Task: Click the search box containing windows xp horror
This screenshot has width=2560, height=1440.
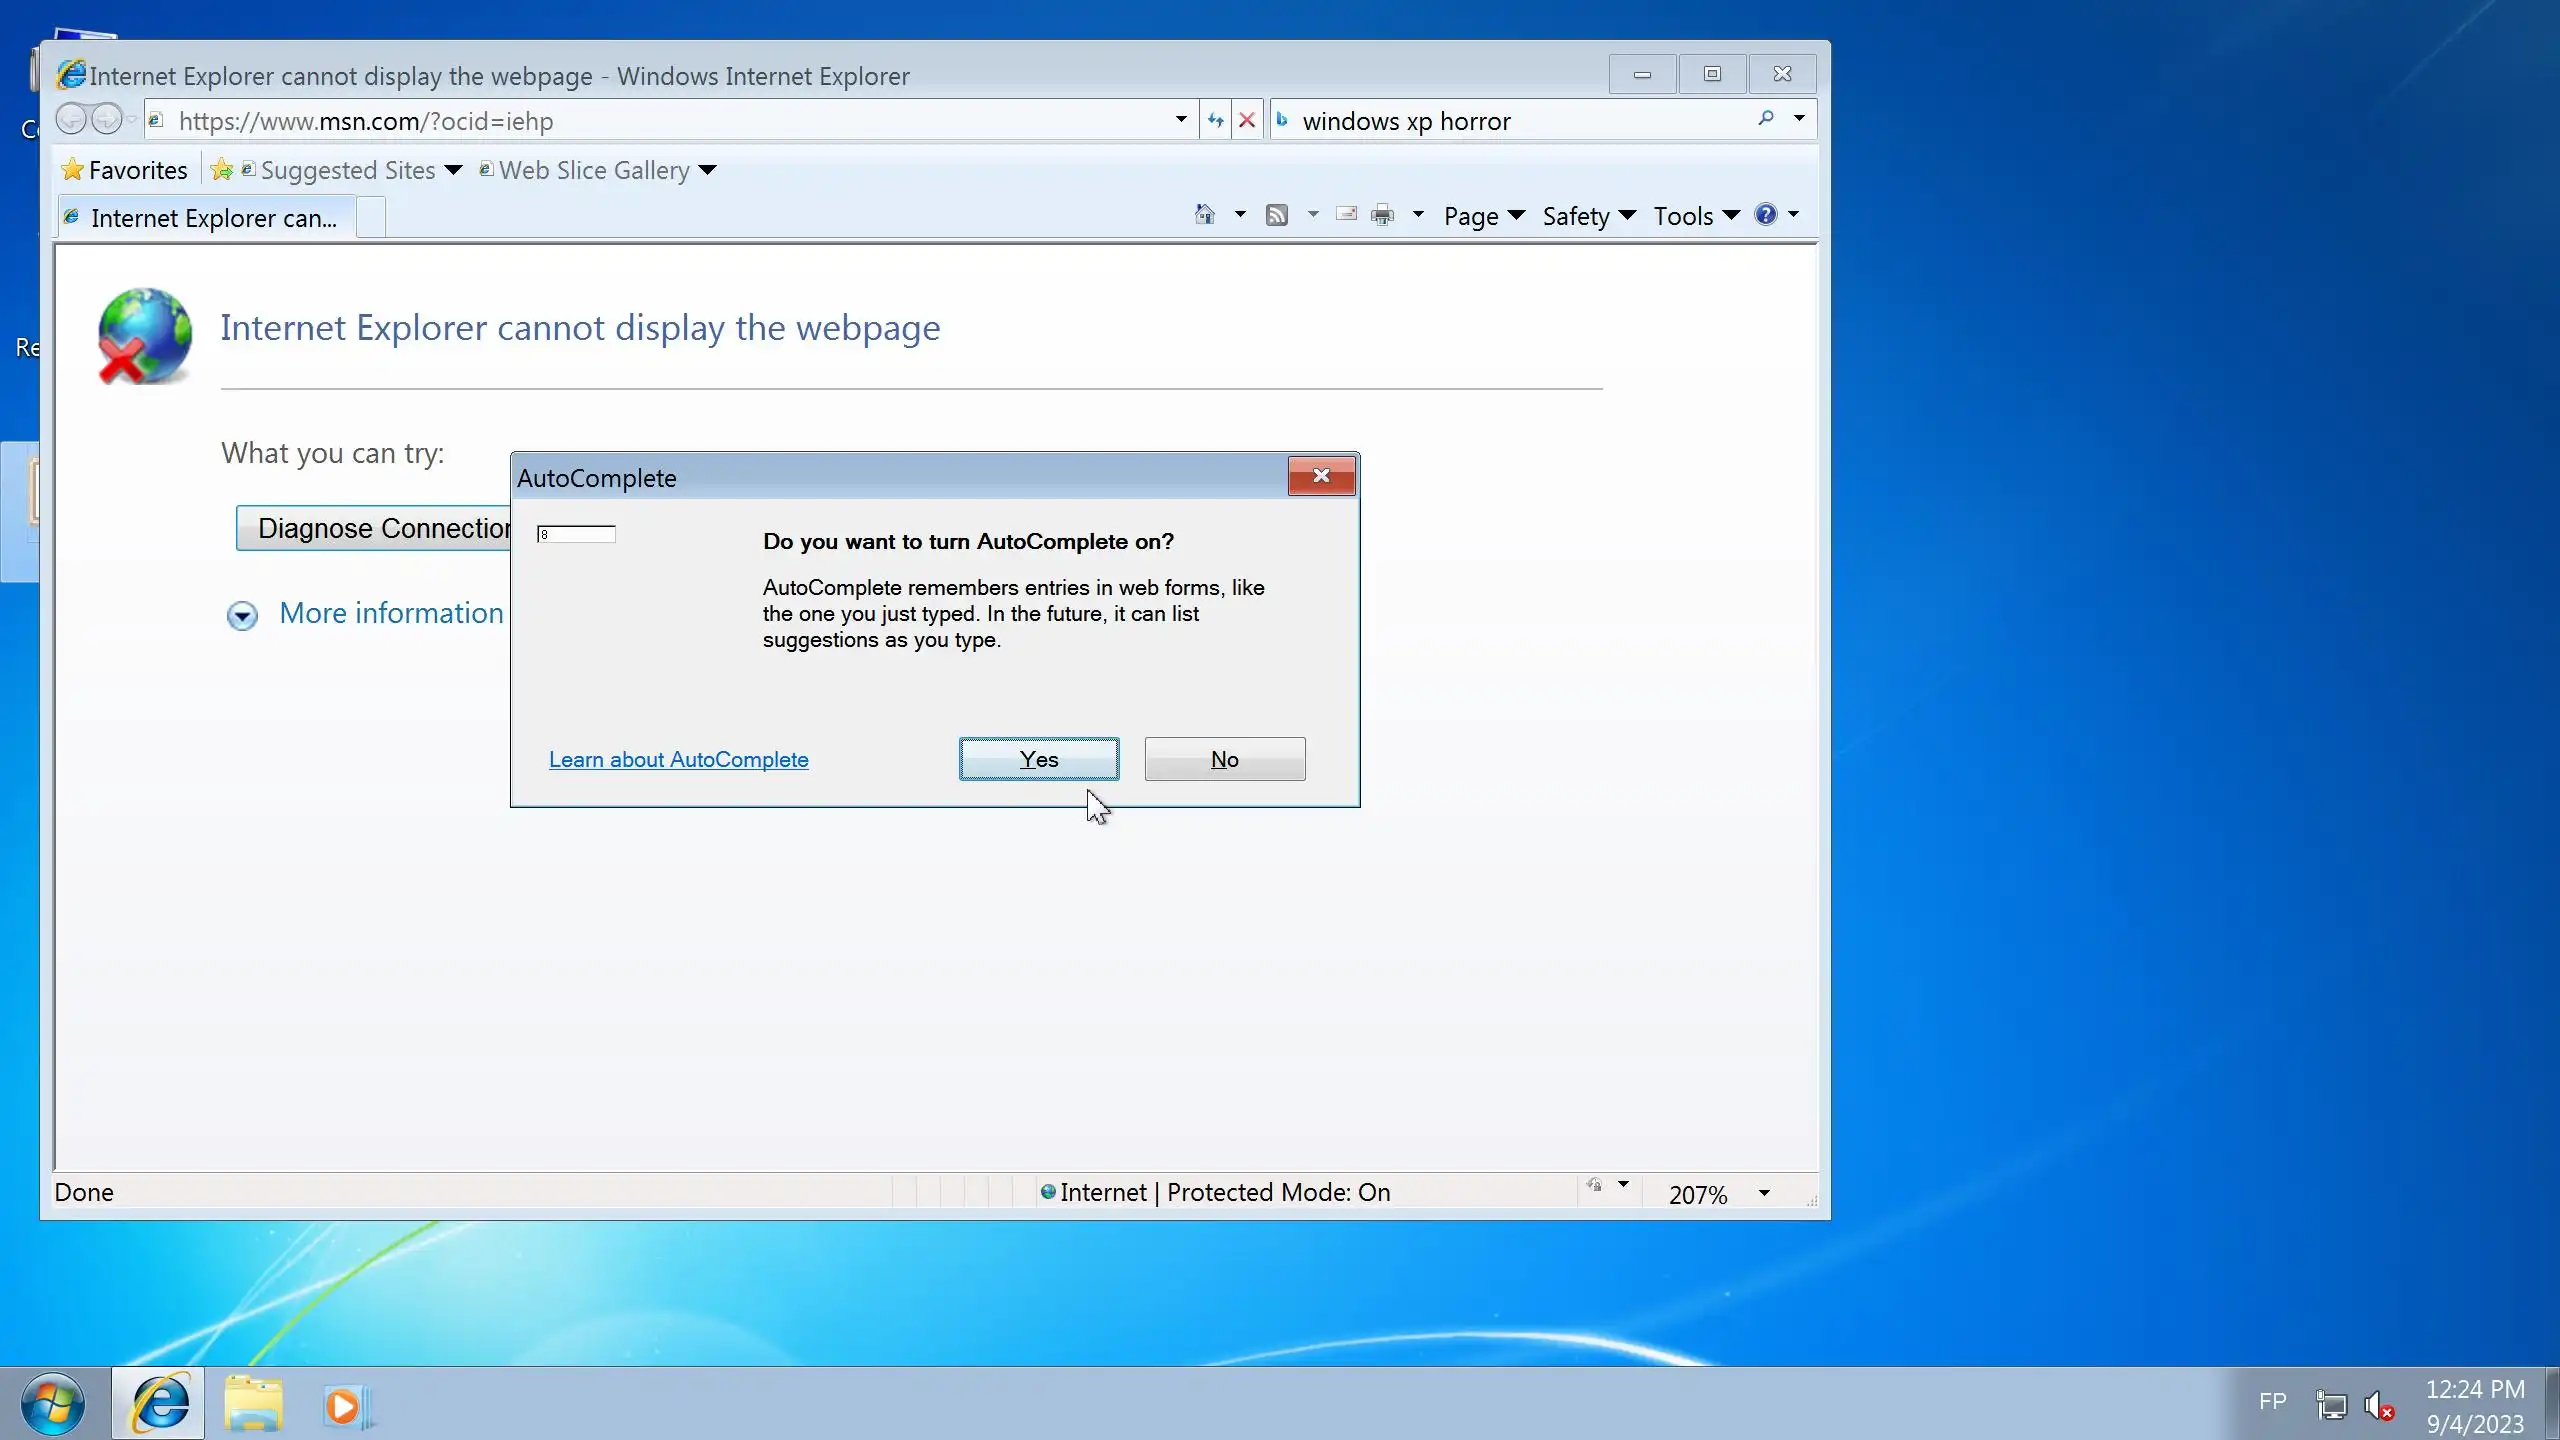Action: 1500,121
